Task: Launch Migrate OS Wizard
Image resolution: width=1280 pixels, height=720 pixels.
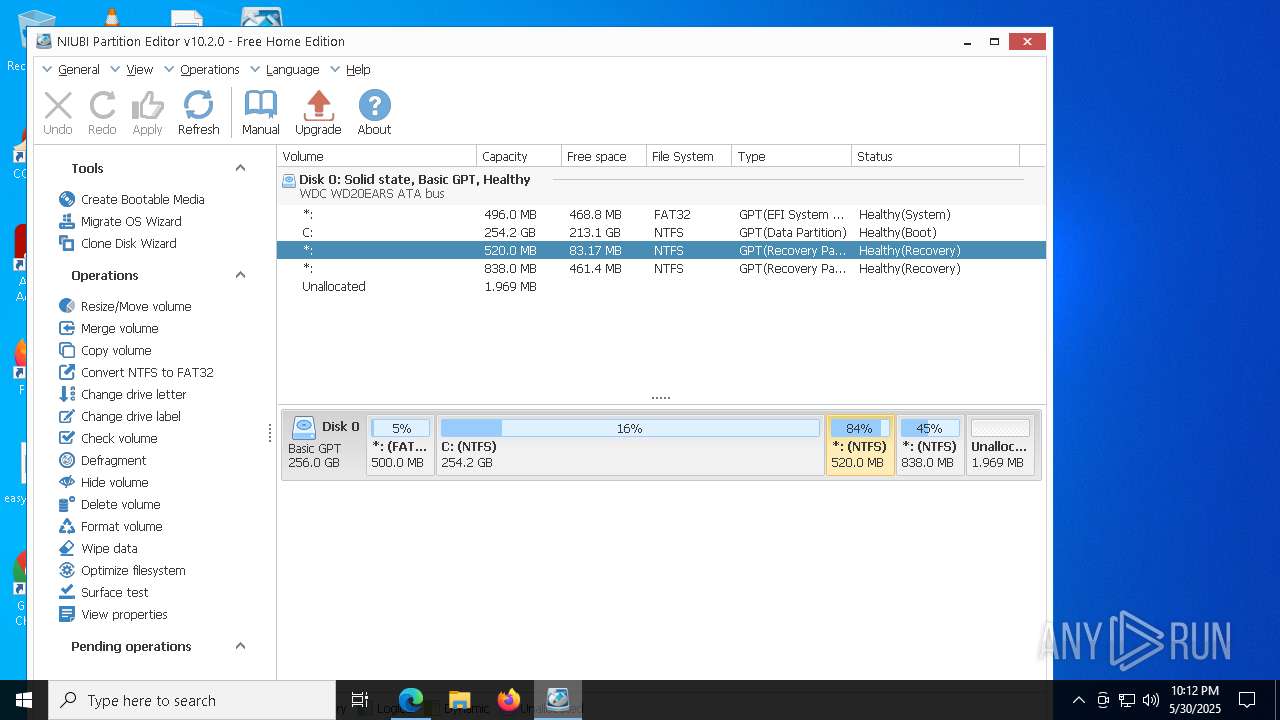Action: pos(120,221)
